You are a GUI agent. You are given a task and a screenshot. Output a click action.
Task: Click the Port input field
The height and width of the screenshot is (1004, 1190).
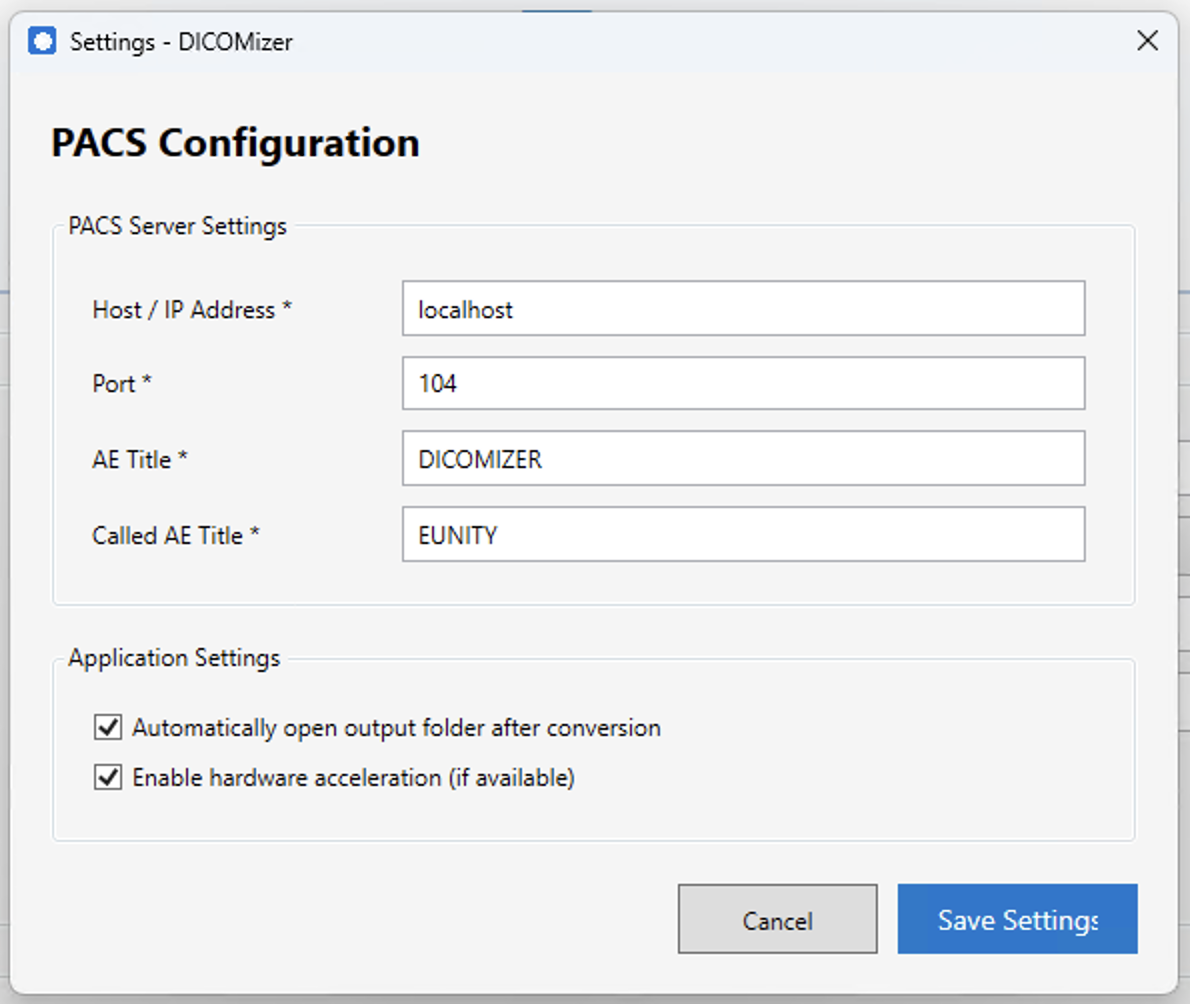743,383
